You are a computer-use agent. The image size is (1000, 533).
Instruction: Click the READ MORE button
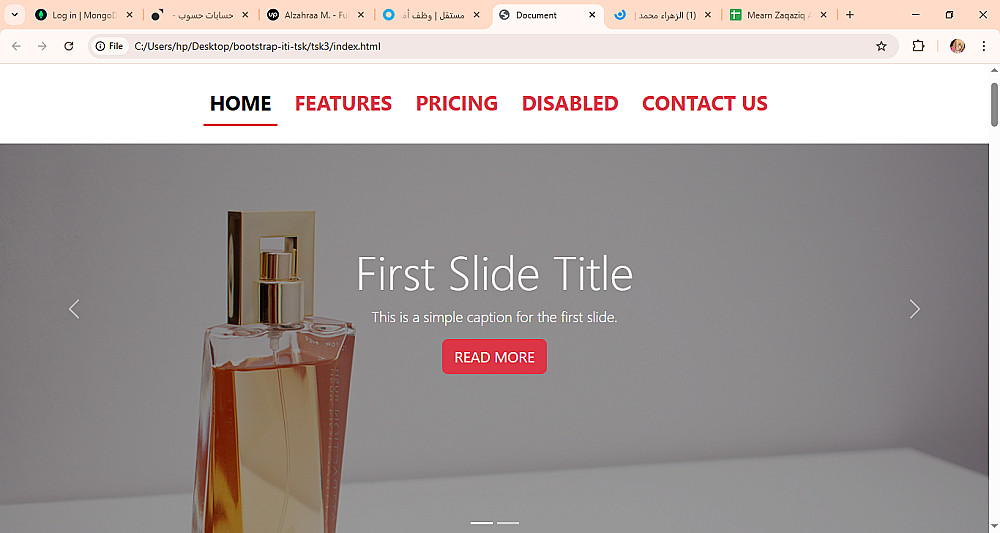[x=494, y=356]
